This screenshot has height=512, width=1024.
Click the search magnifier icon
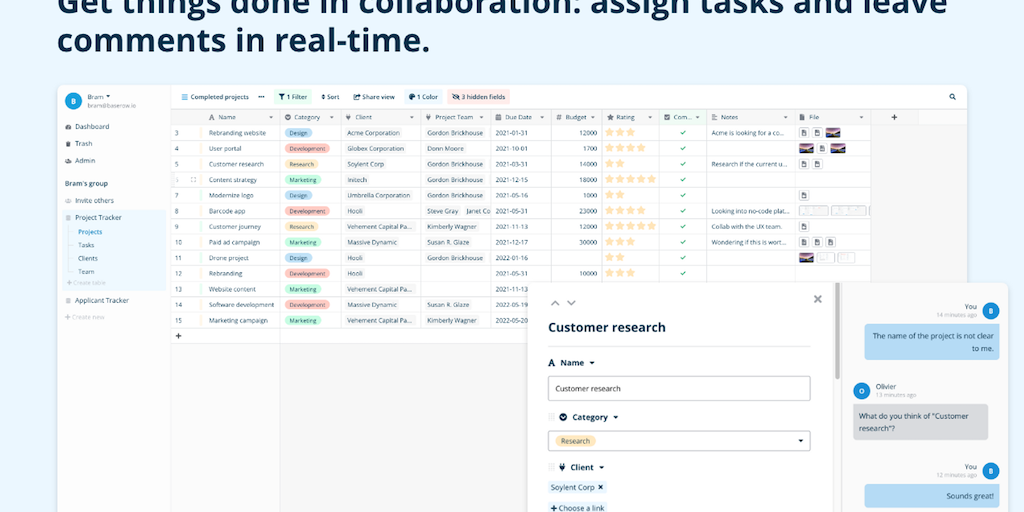click(952, 97)
